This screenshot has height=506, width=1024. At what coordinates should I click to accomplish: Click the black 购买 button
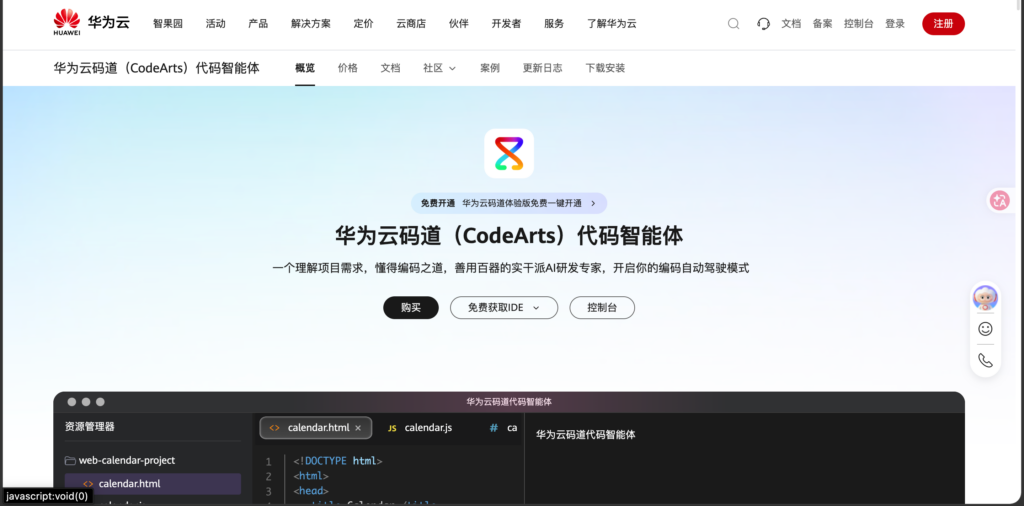tap(411, 308)
